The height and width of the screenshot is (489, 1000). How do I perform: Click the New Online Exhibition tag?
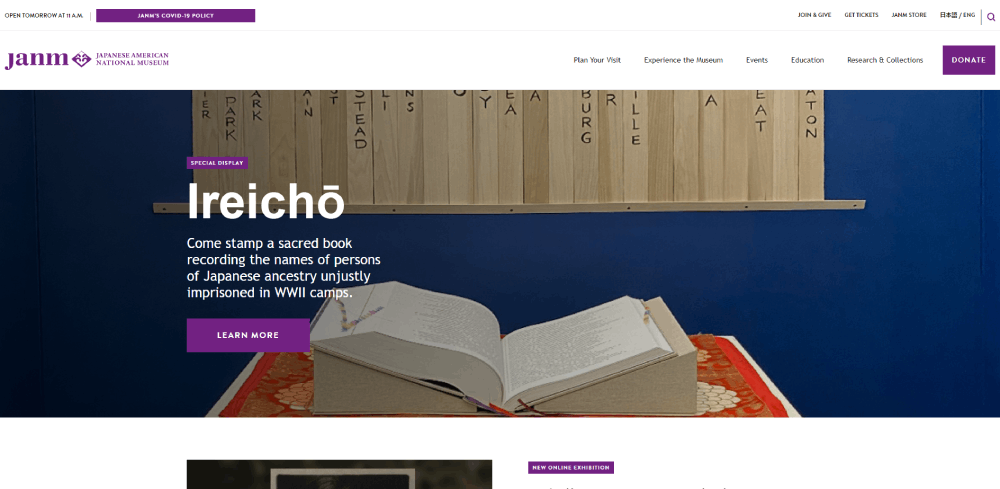(x=571, y=467)
